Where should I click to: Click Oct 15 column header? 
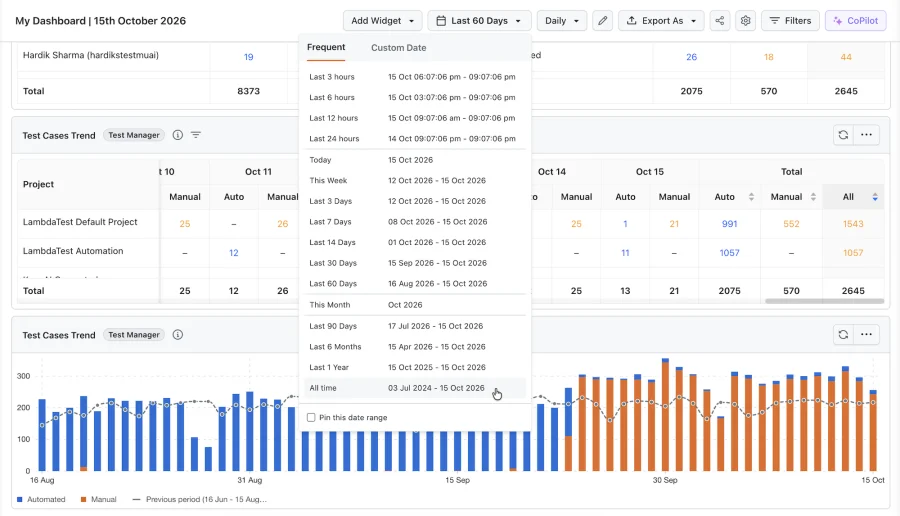tap(650, 172)
